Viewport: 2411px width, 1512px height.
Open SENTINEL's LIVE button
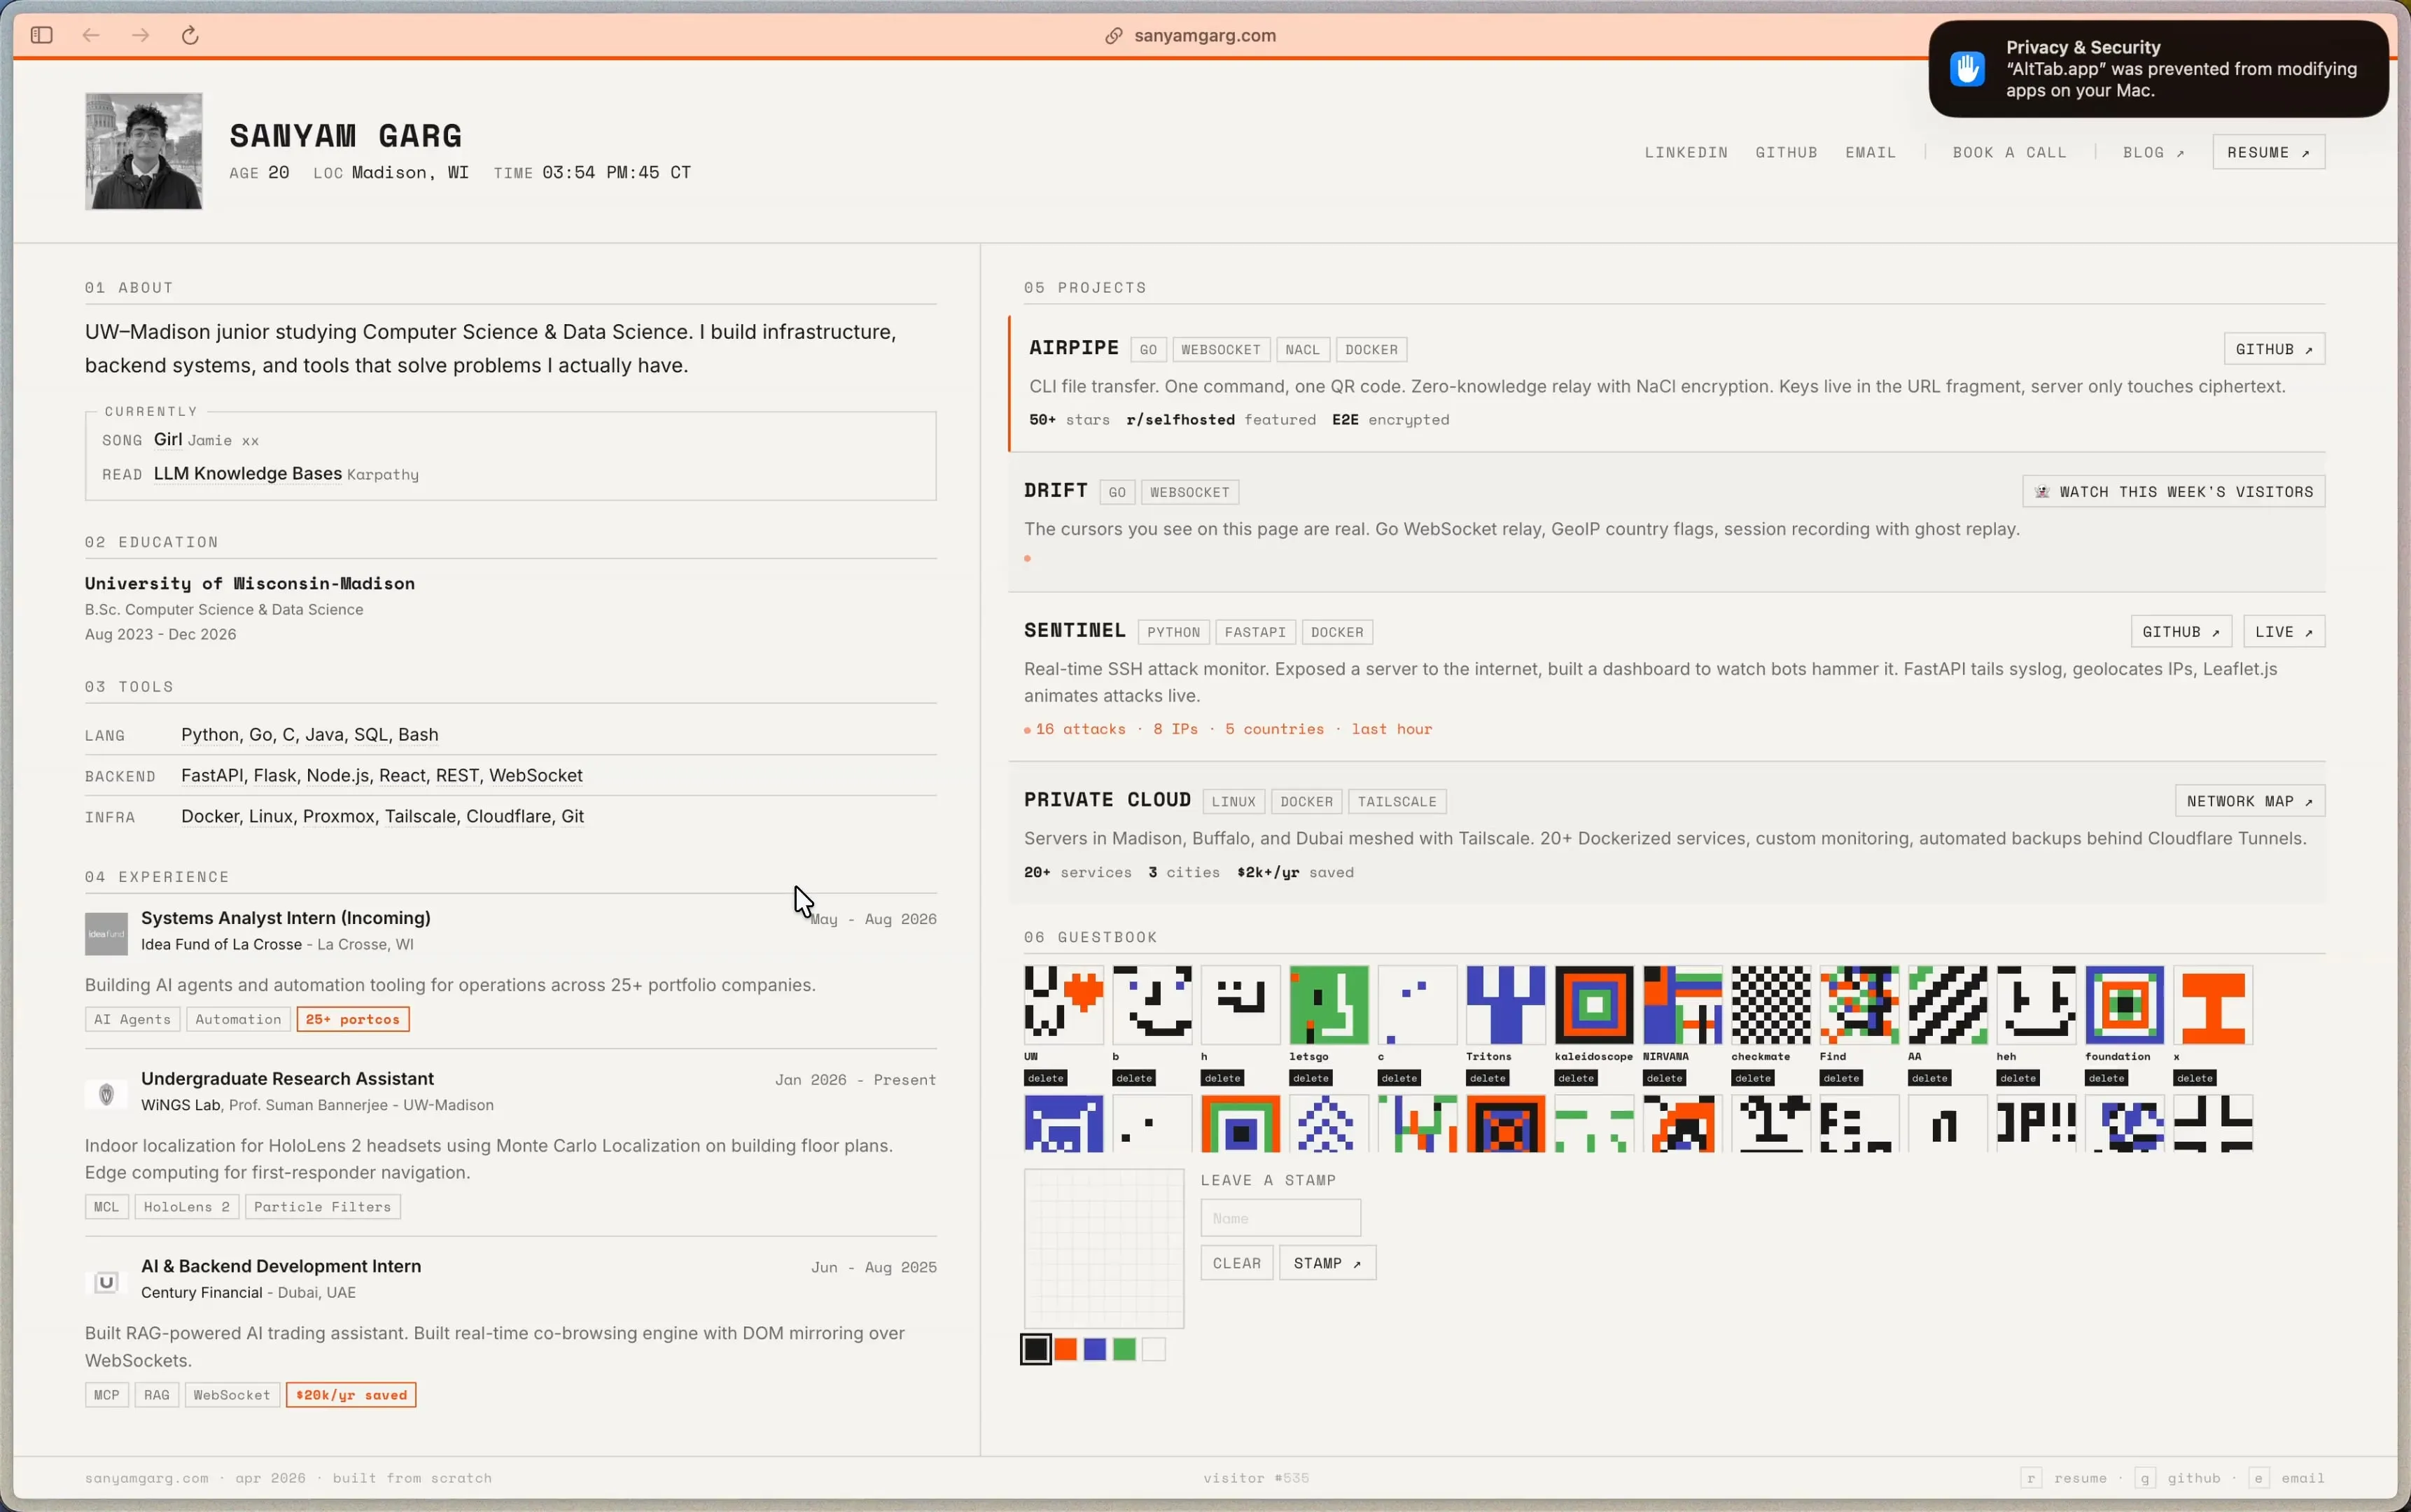click(x=2284, y=631)
